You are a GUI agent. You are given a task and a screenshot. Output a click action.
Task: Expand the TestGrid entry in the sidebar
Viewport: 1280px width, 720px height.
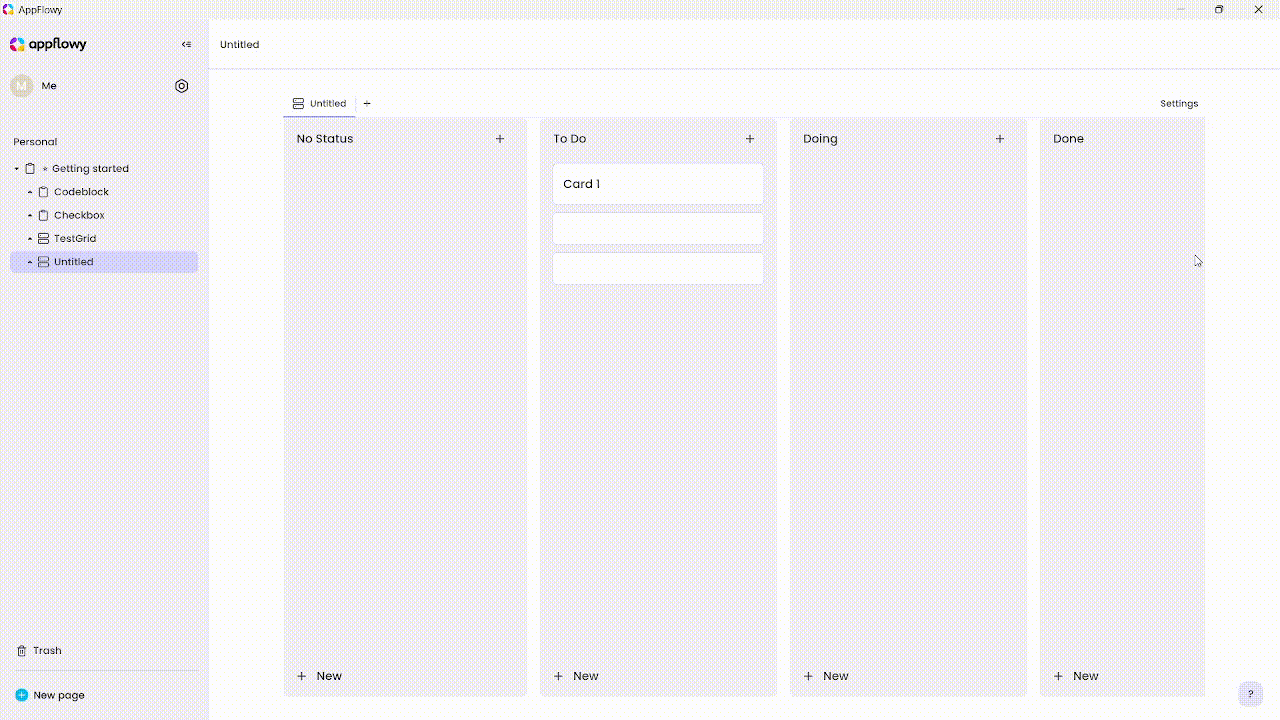29,238
